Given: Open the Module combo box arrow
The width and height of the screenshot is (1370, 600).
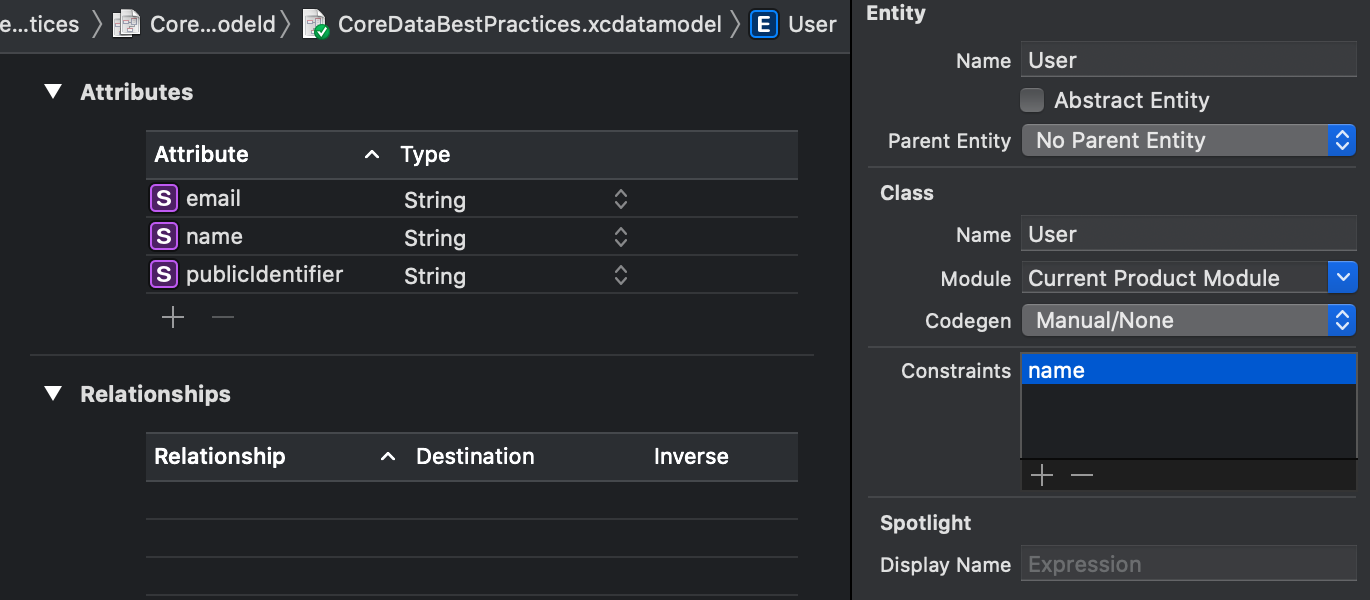Looking at the screenshot, I should pyautogui.click(x=1341, y=278).
